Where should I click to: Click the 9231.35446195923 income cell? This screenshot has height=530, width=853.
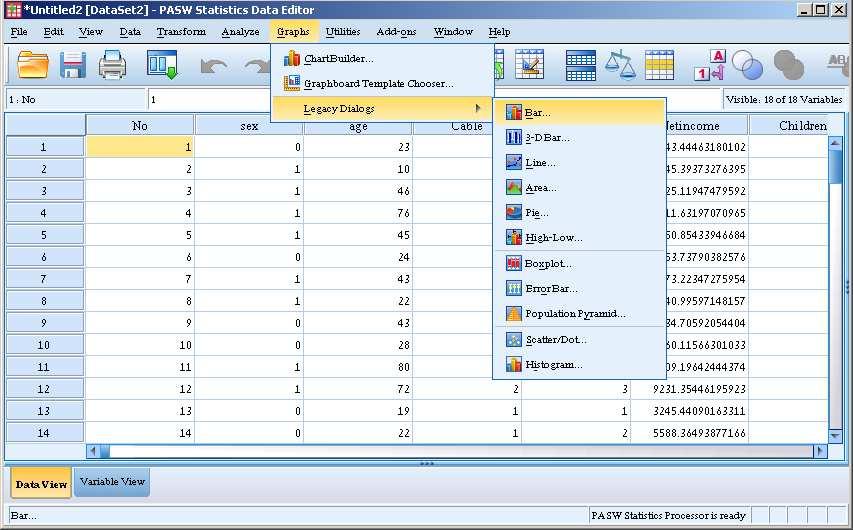click(689, 389)
